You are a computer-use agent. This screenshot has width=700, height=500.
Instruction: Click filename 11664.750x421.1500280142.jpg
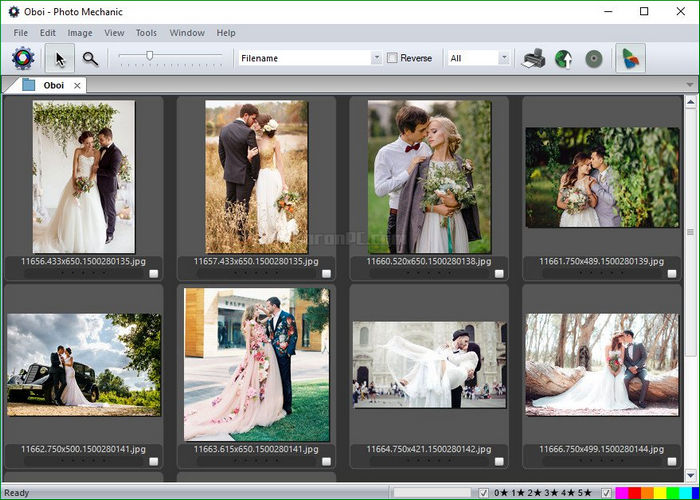(x=429, y=449)
